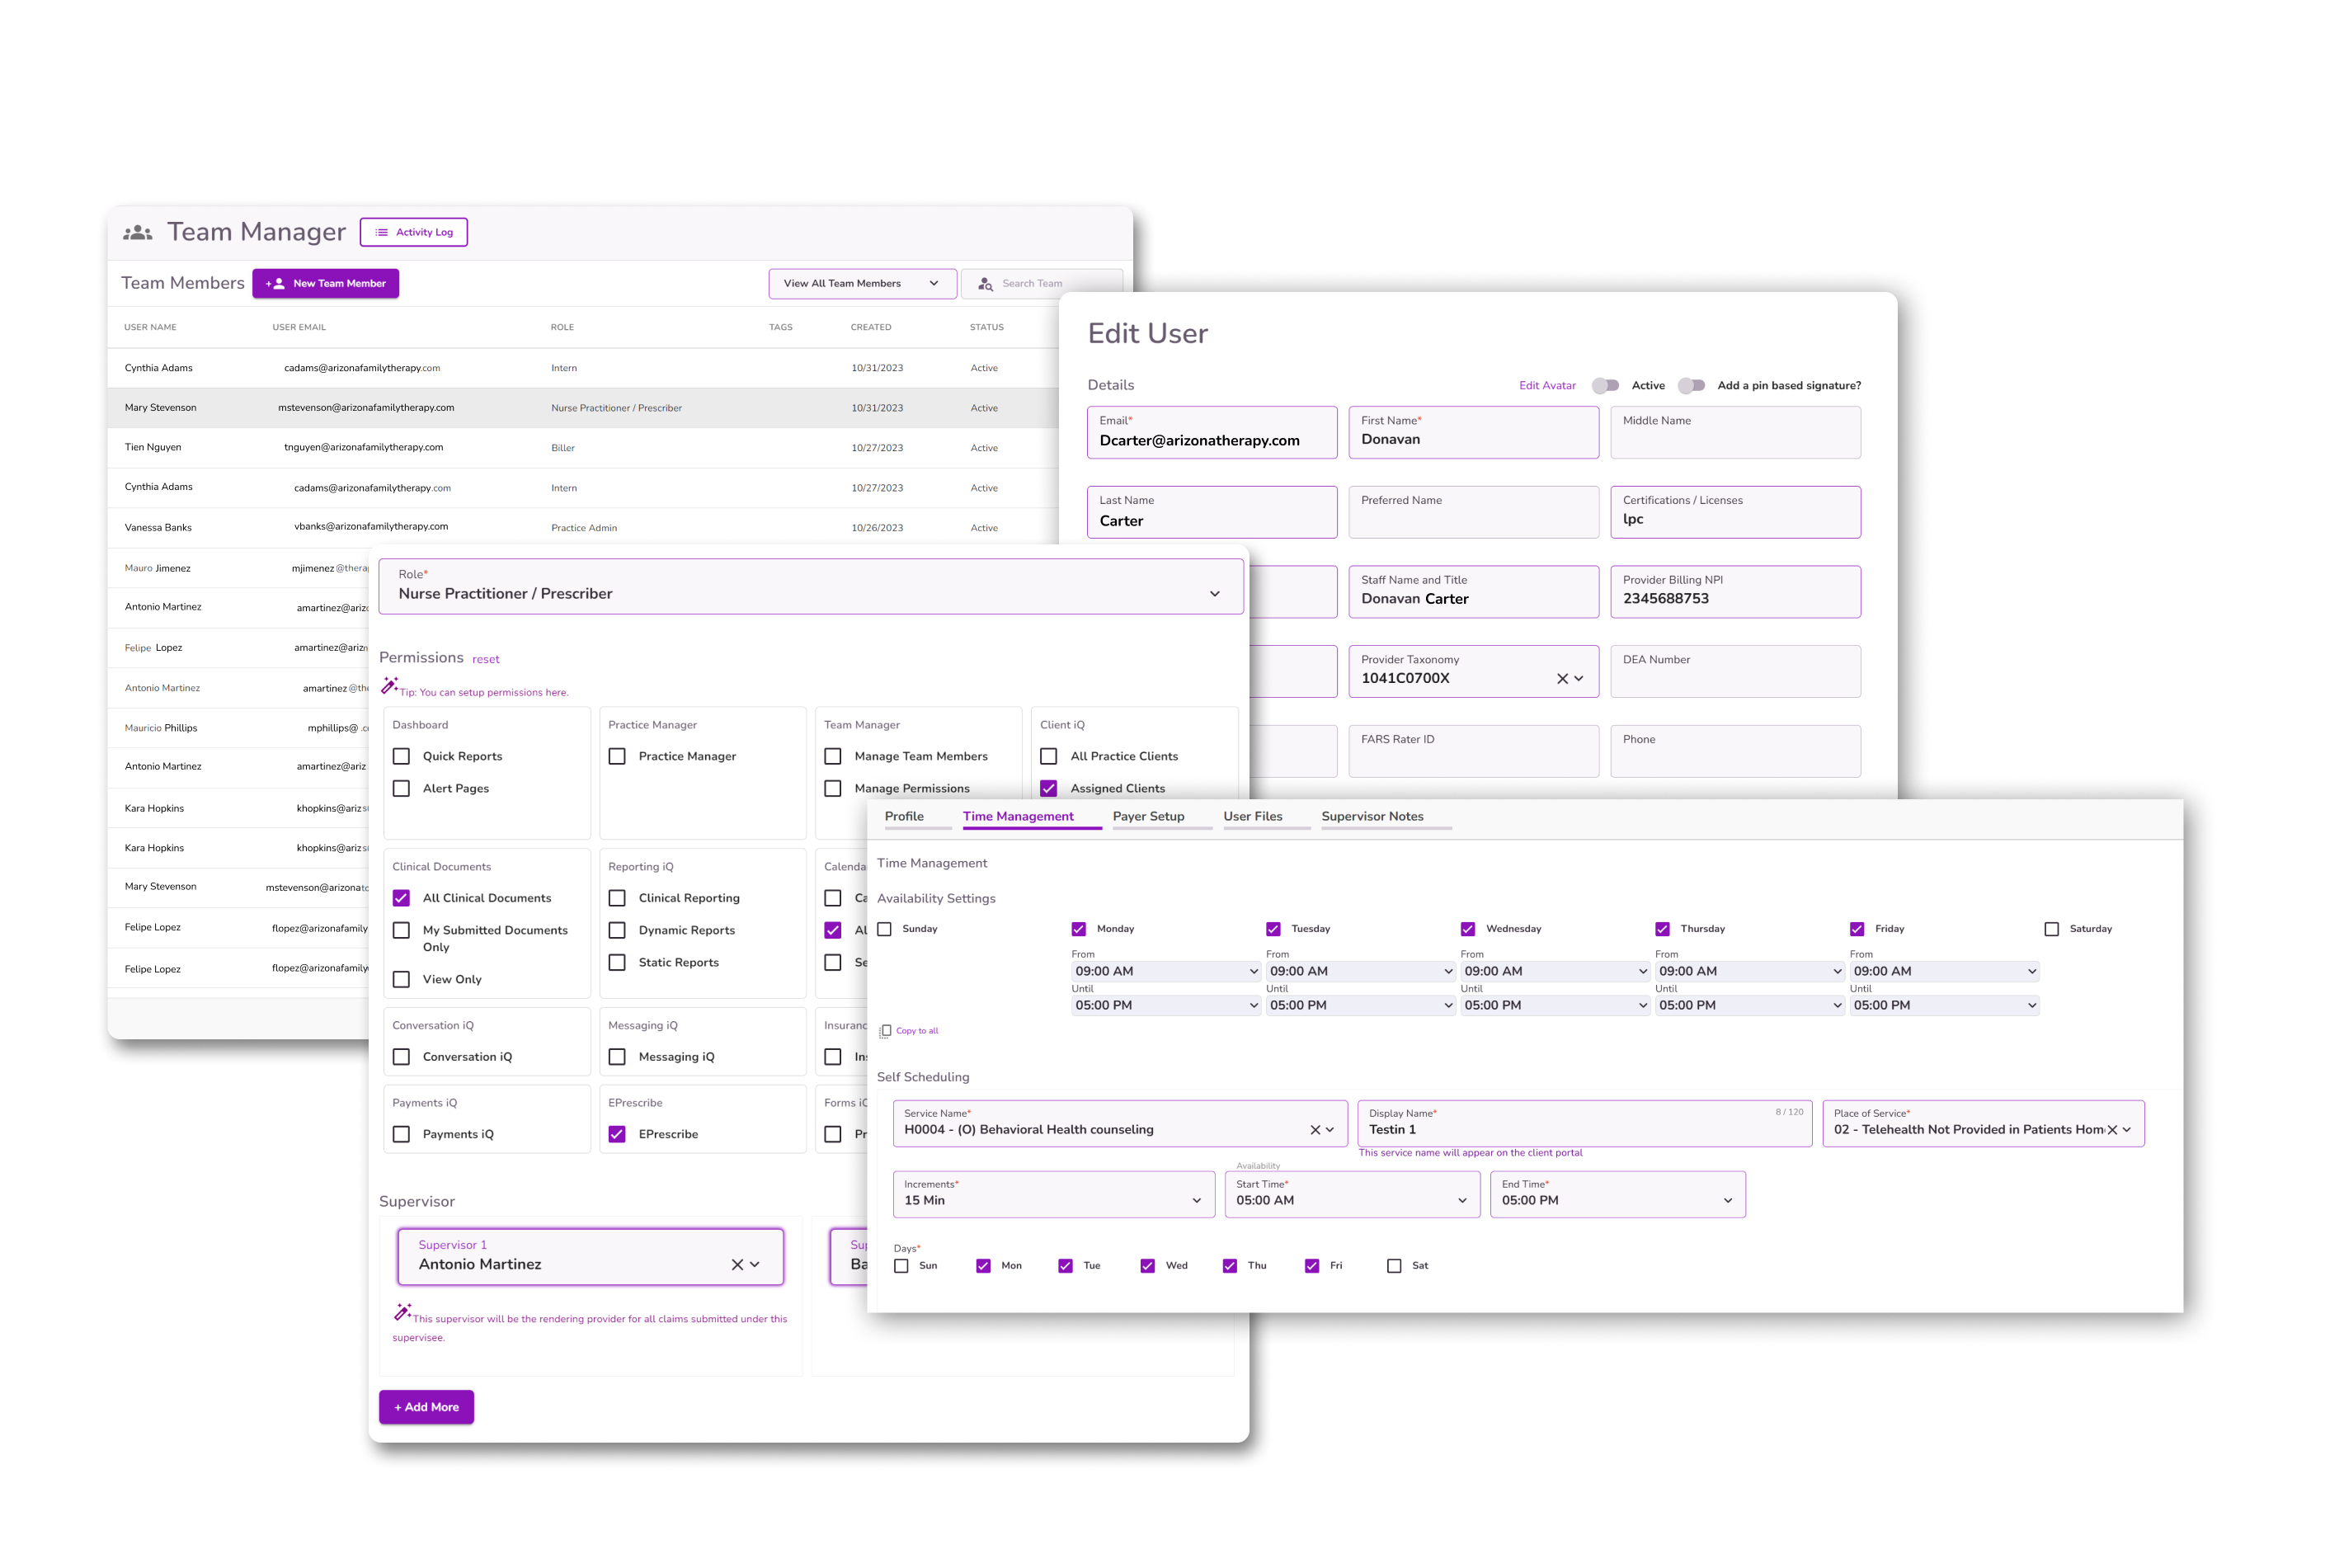Image resolution: width=2325 pixels, height=1568 pixels.
Task: Click the Copy to all icon
Action: (885, 1031)
